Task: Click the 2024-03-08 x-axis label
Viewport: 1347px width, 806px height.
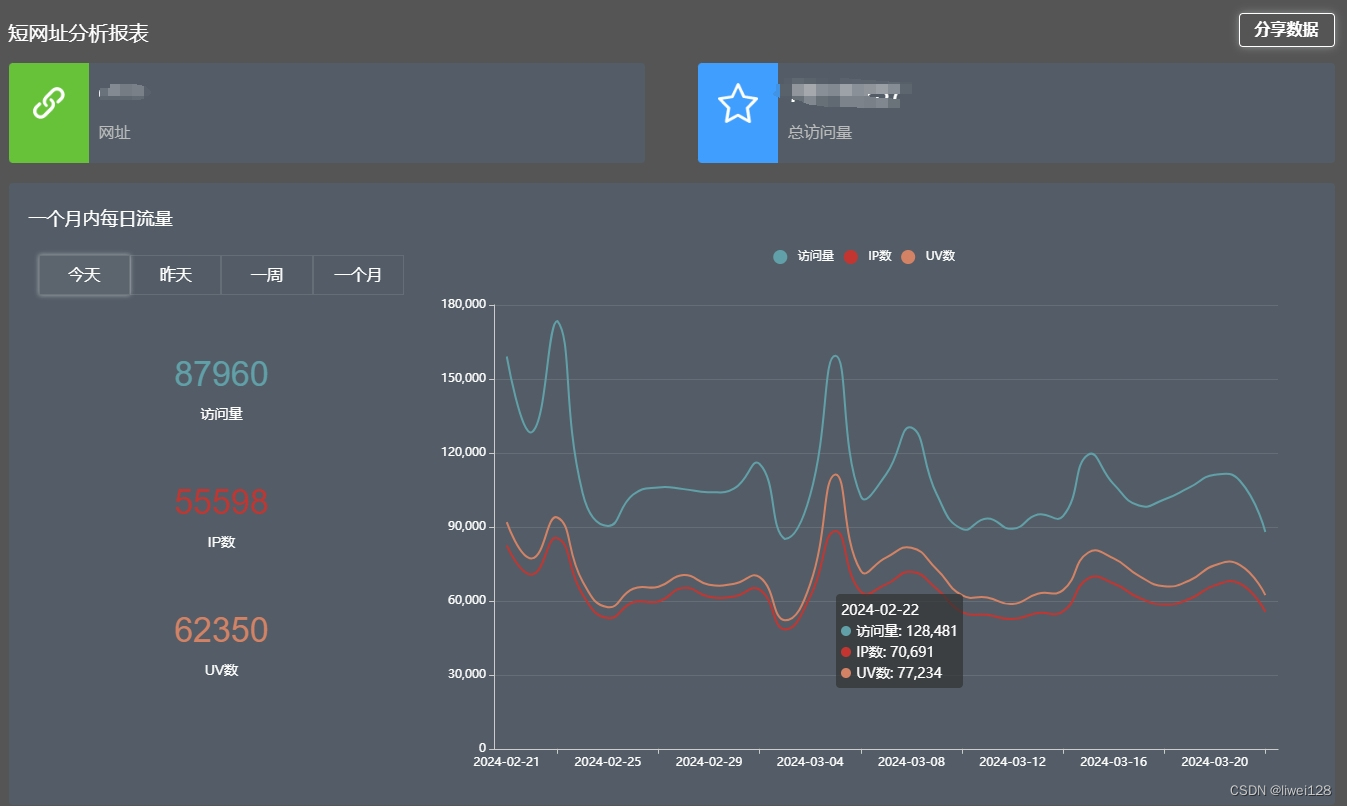Action: (911, 761)
